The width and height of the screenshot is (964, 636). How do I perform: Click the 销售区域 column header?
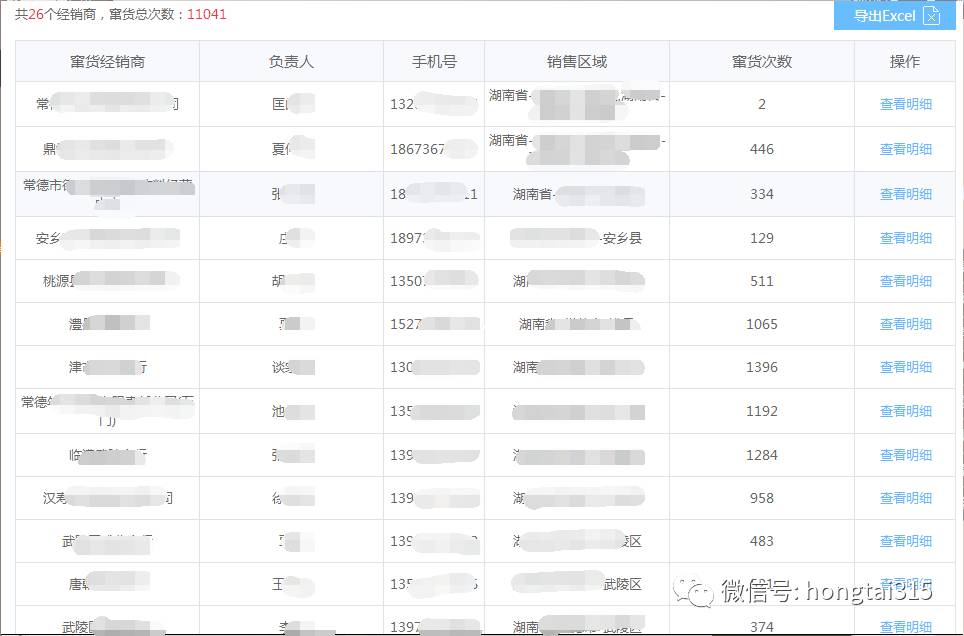(575, 61)
